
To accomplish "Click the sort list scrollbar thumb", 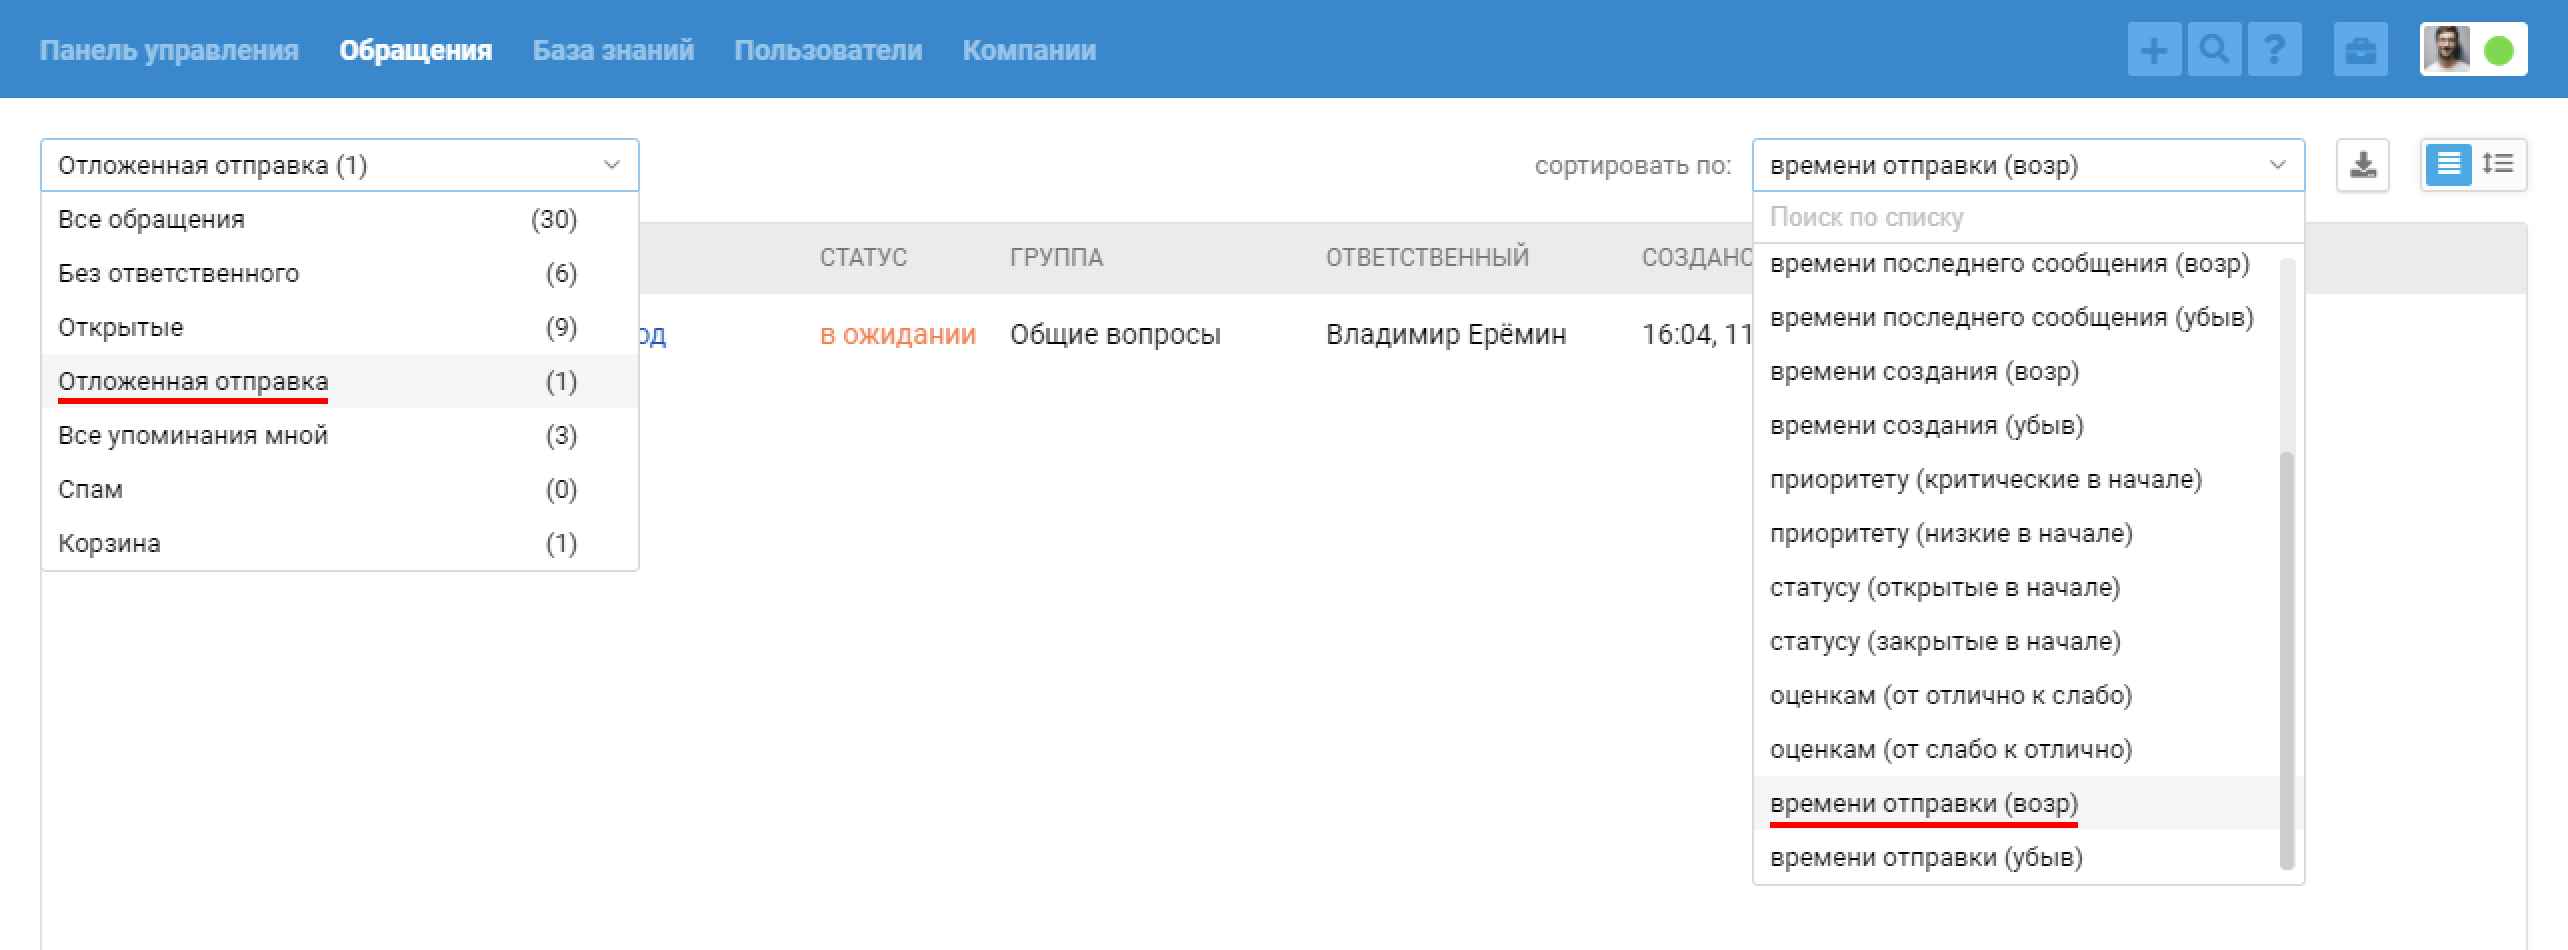I will 2286,661.
